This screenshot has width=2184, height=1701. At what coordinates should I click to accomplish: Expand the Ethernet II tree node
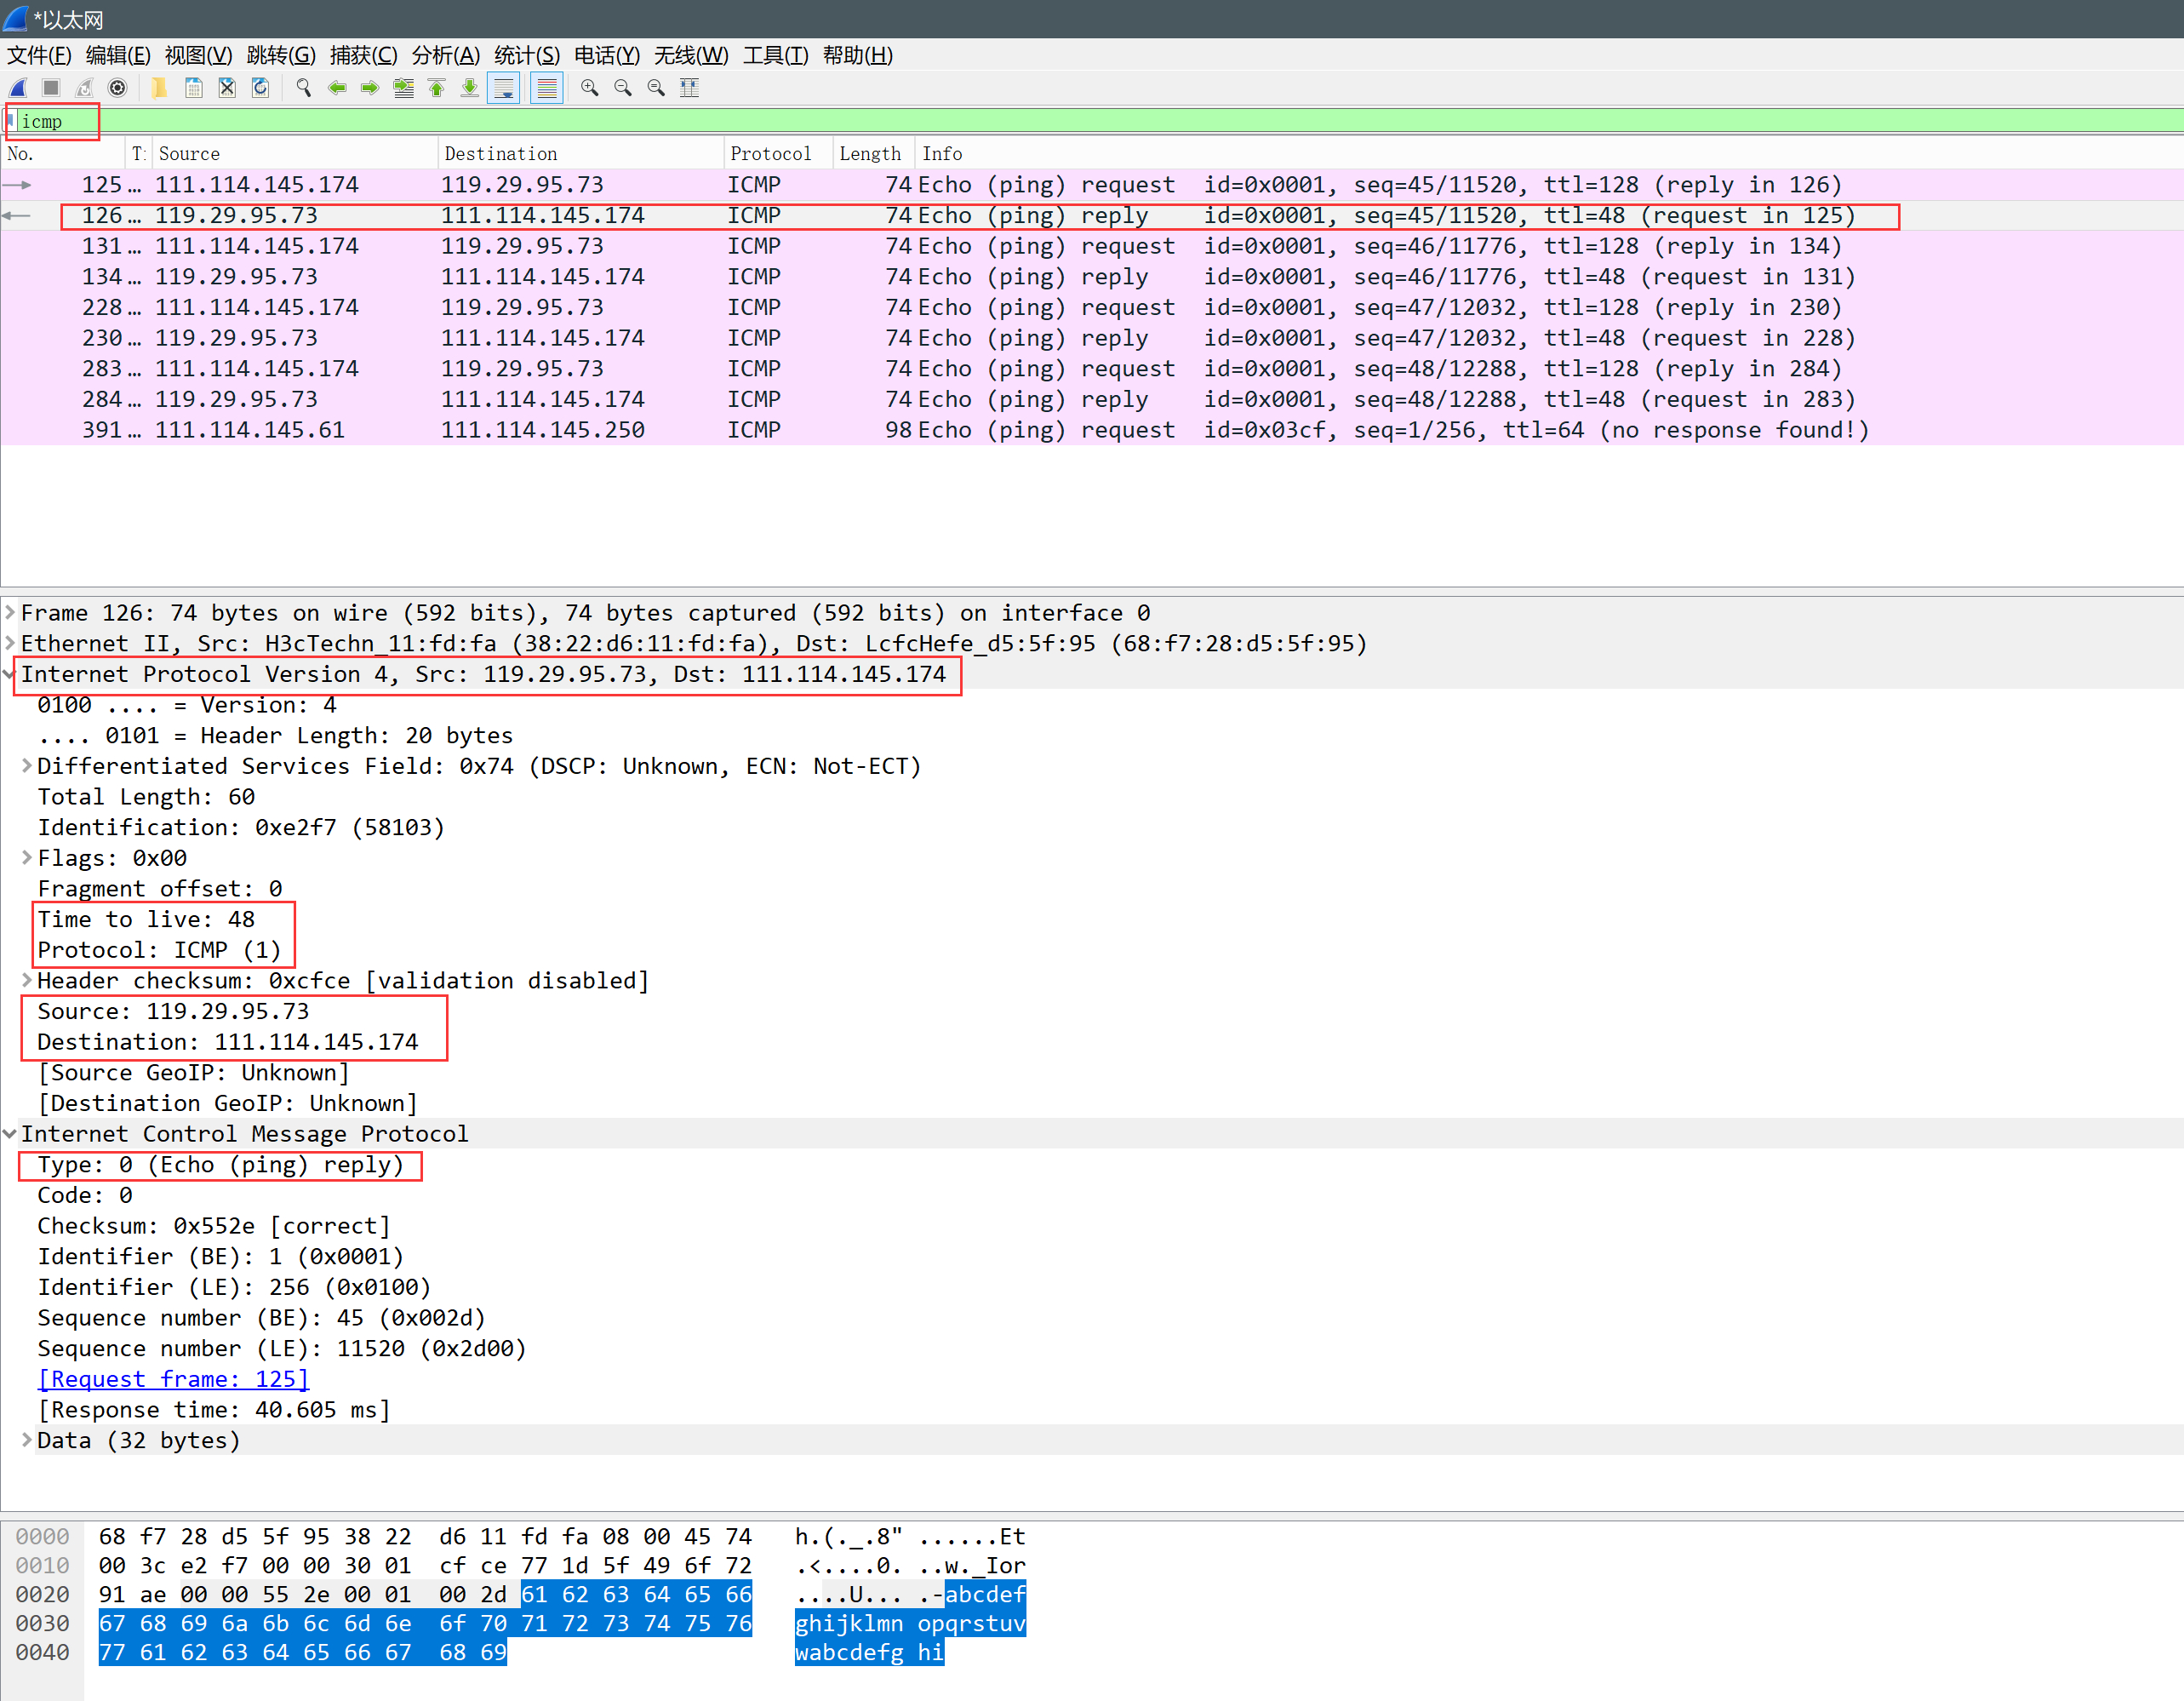click(x=10, y=643)
